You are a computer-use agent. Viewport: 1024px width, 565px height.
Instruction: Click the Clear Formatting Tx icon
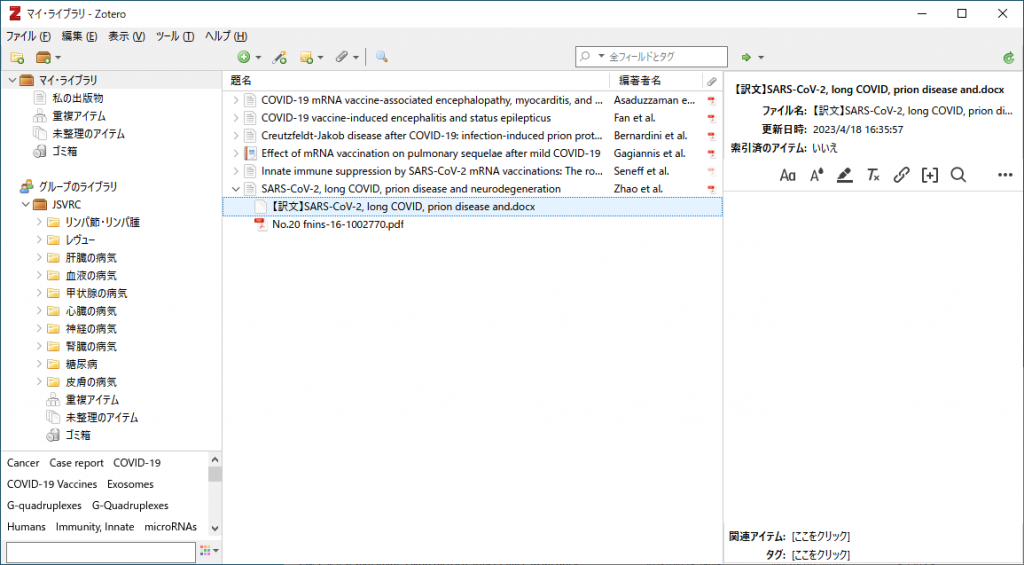(x=873, y=175)
